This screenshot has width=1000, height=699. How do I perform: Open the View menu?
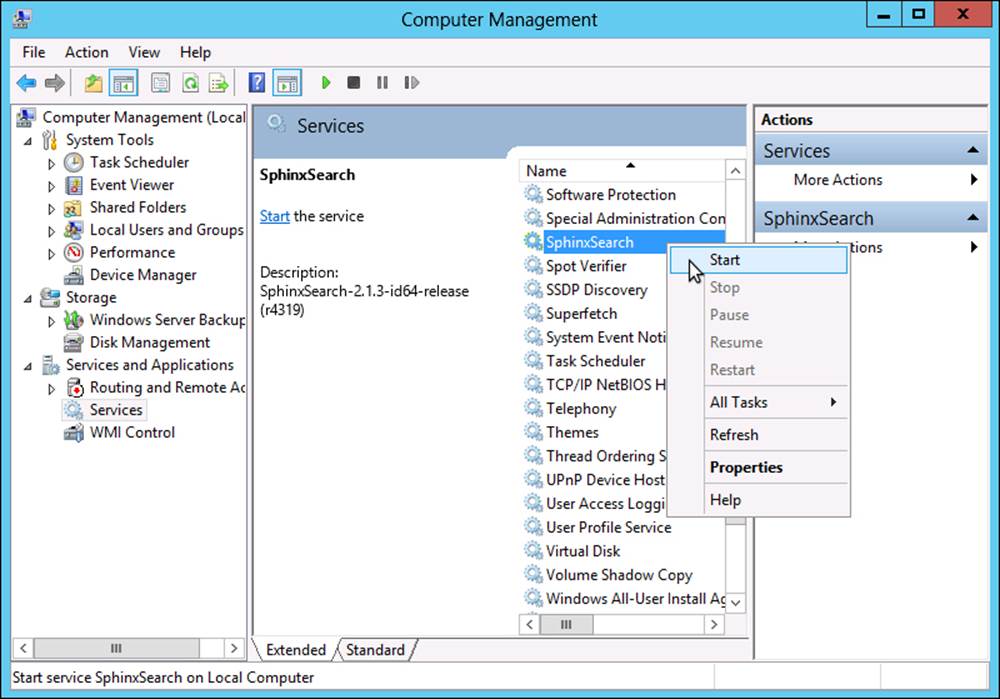[x=144, y=52]
